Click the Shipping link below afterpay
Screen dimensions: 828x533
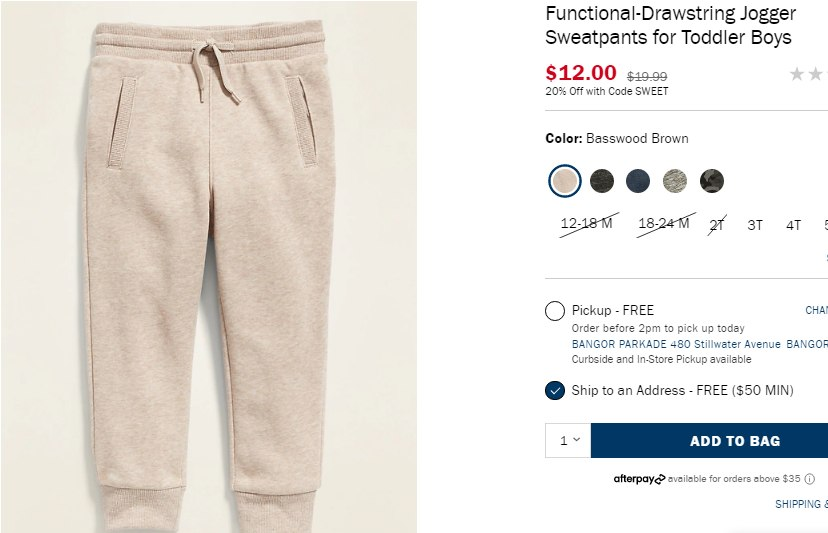click(802, 504)
